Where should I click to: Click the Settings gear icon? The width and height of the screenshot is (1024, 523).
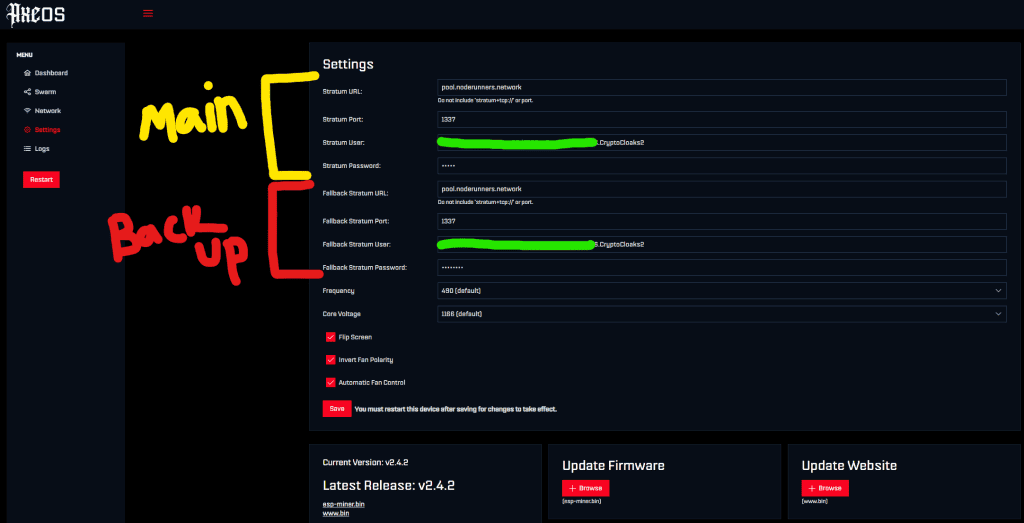pos(27,129)
